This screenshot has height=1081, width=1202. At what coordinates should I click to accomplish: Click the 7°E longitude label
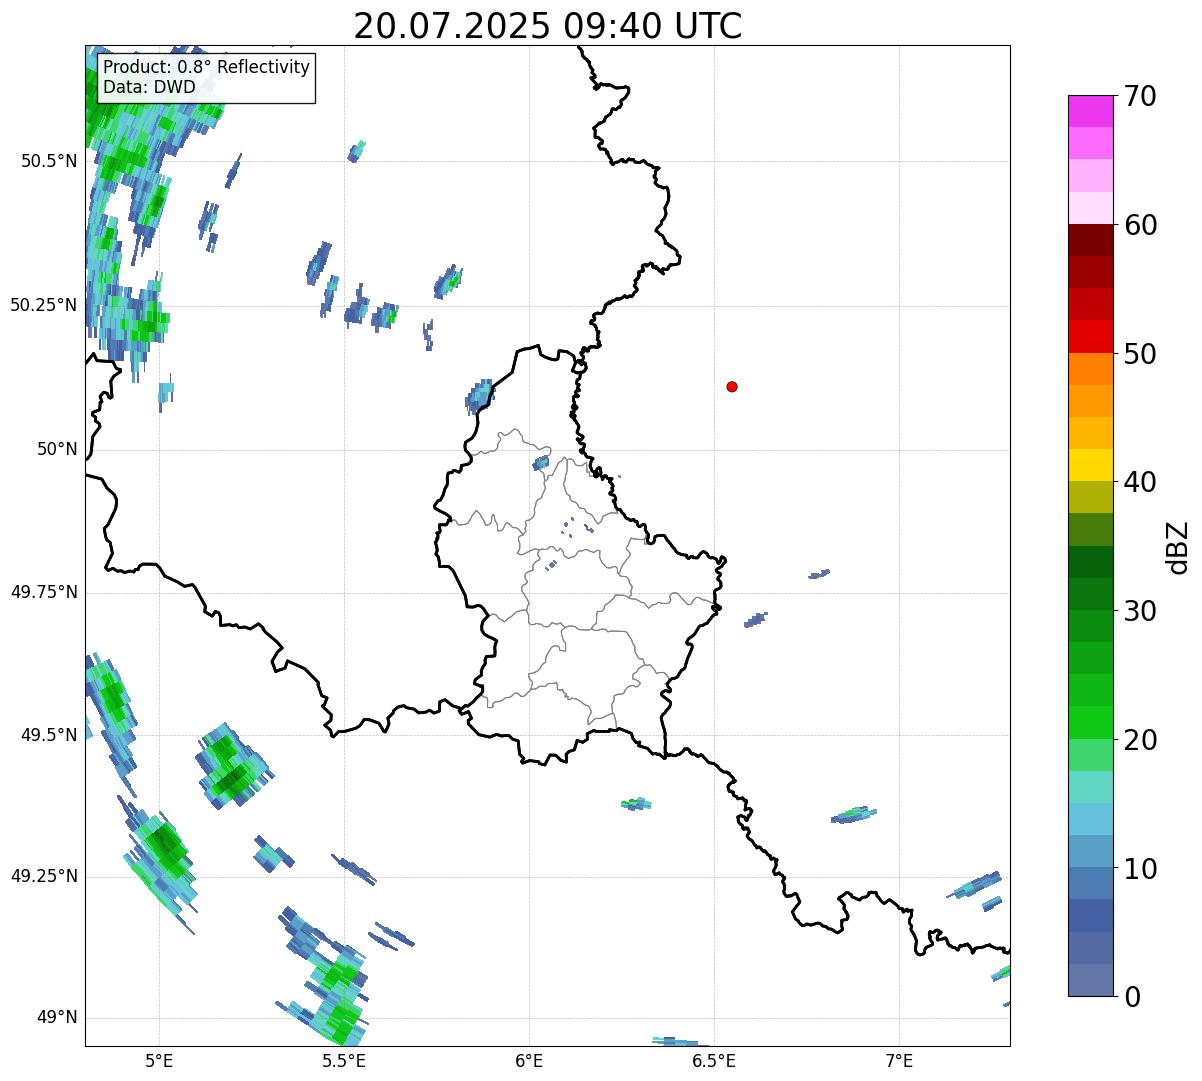click(899, 1060)
